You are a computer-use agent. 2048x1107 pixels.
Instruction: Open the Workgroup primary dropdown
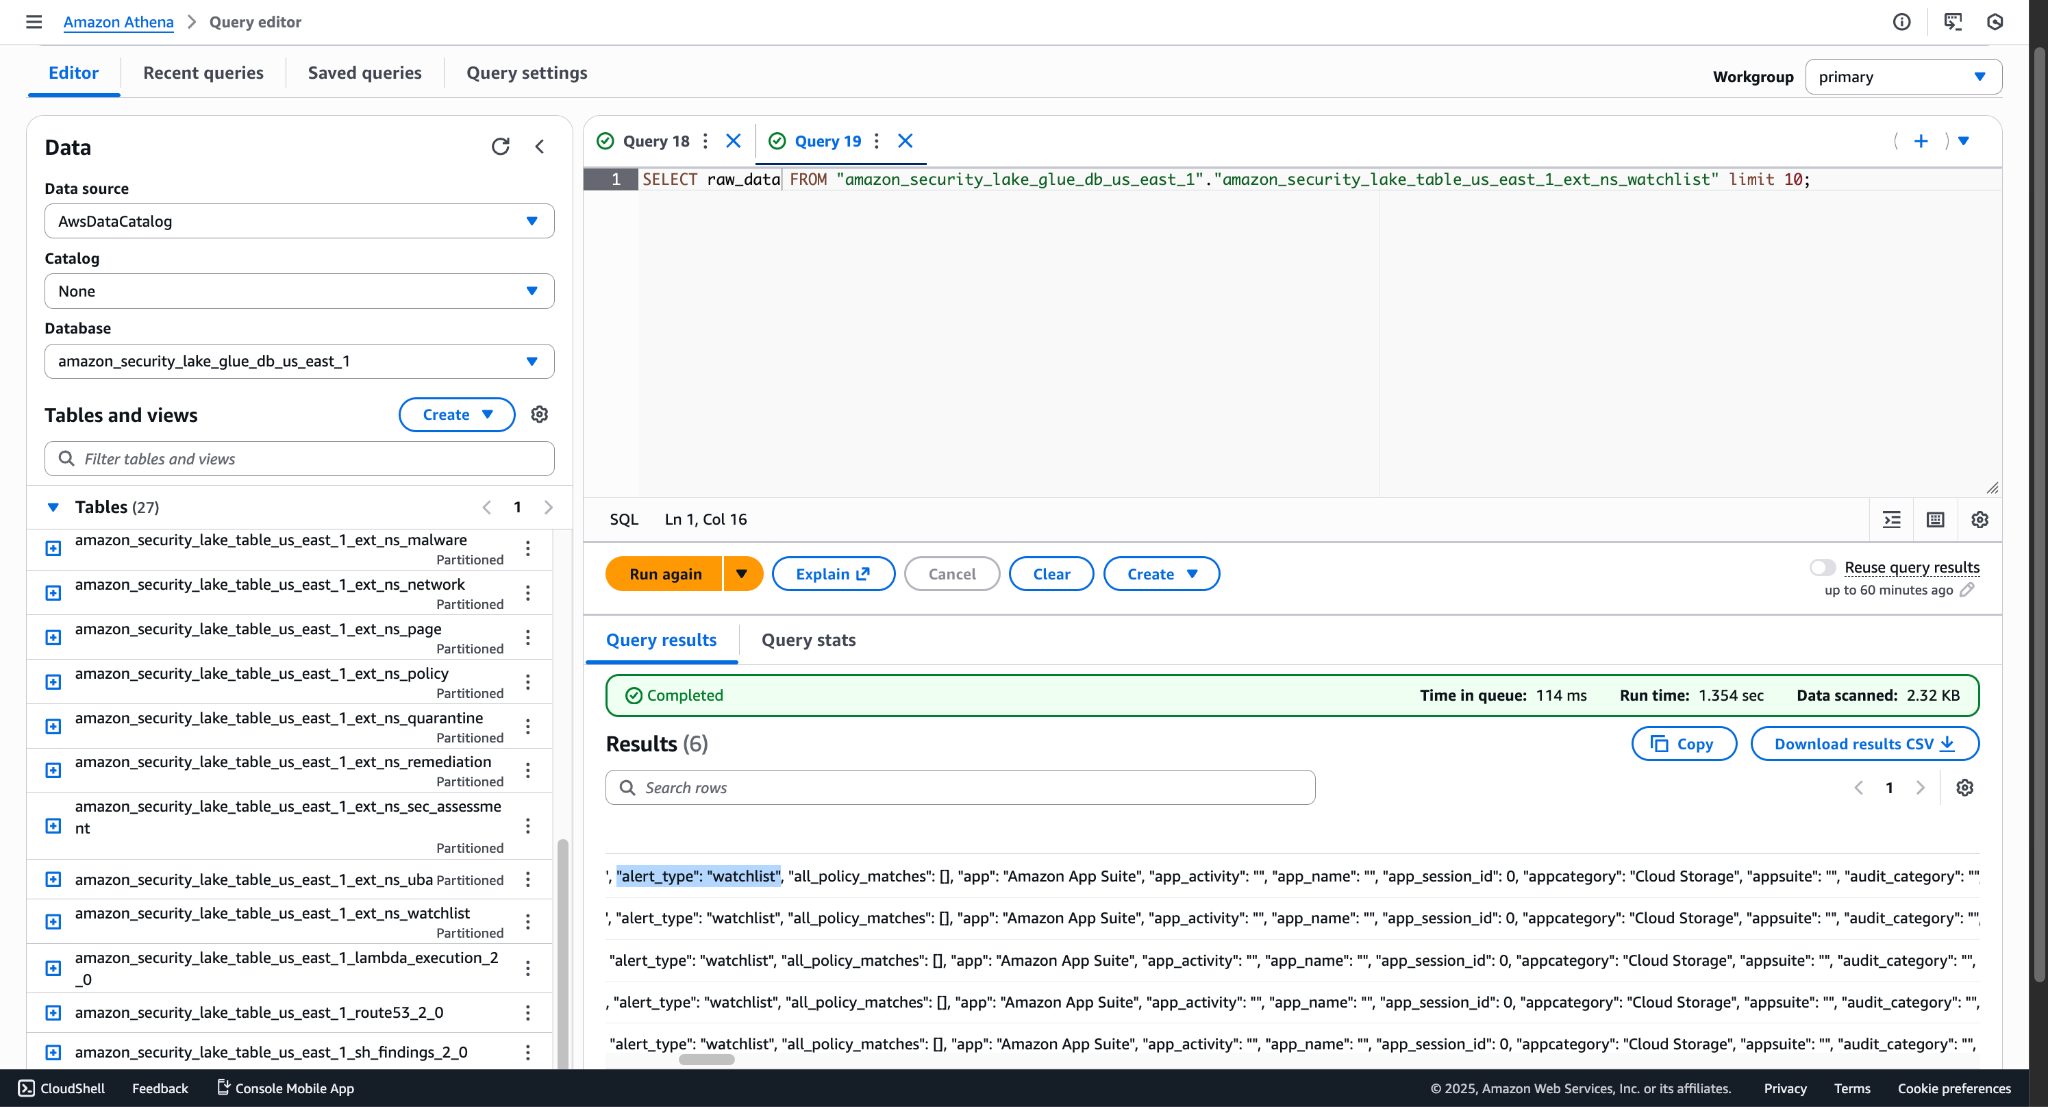[1903, 77]
